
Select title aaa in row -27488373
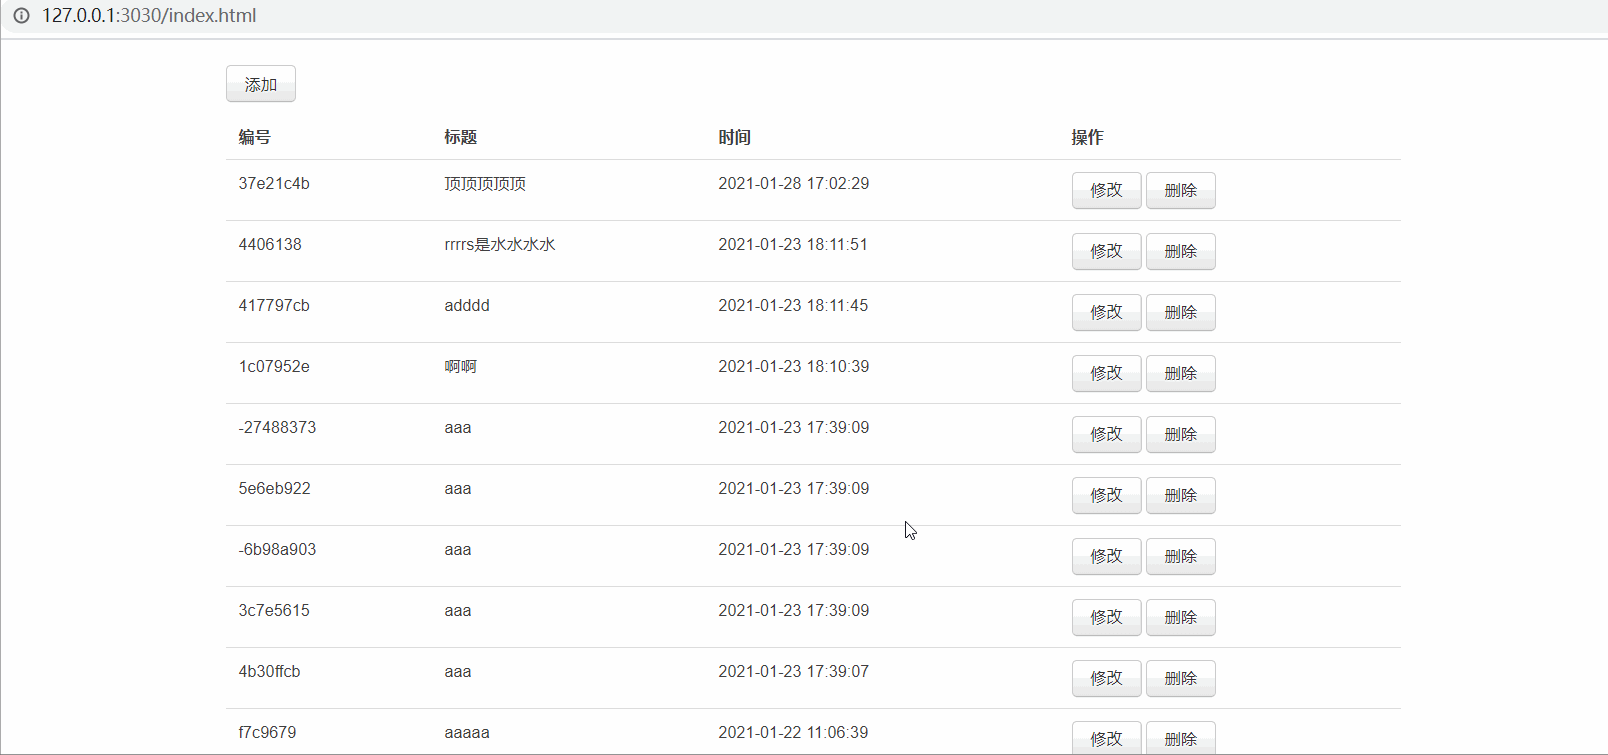(458, 428)
